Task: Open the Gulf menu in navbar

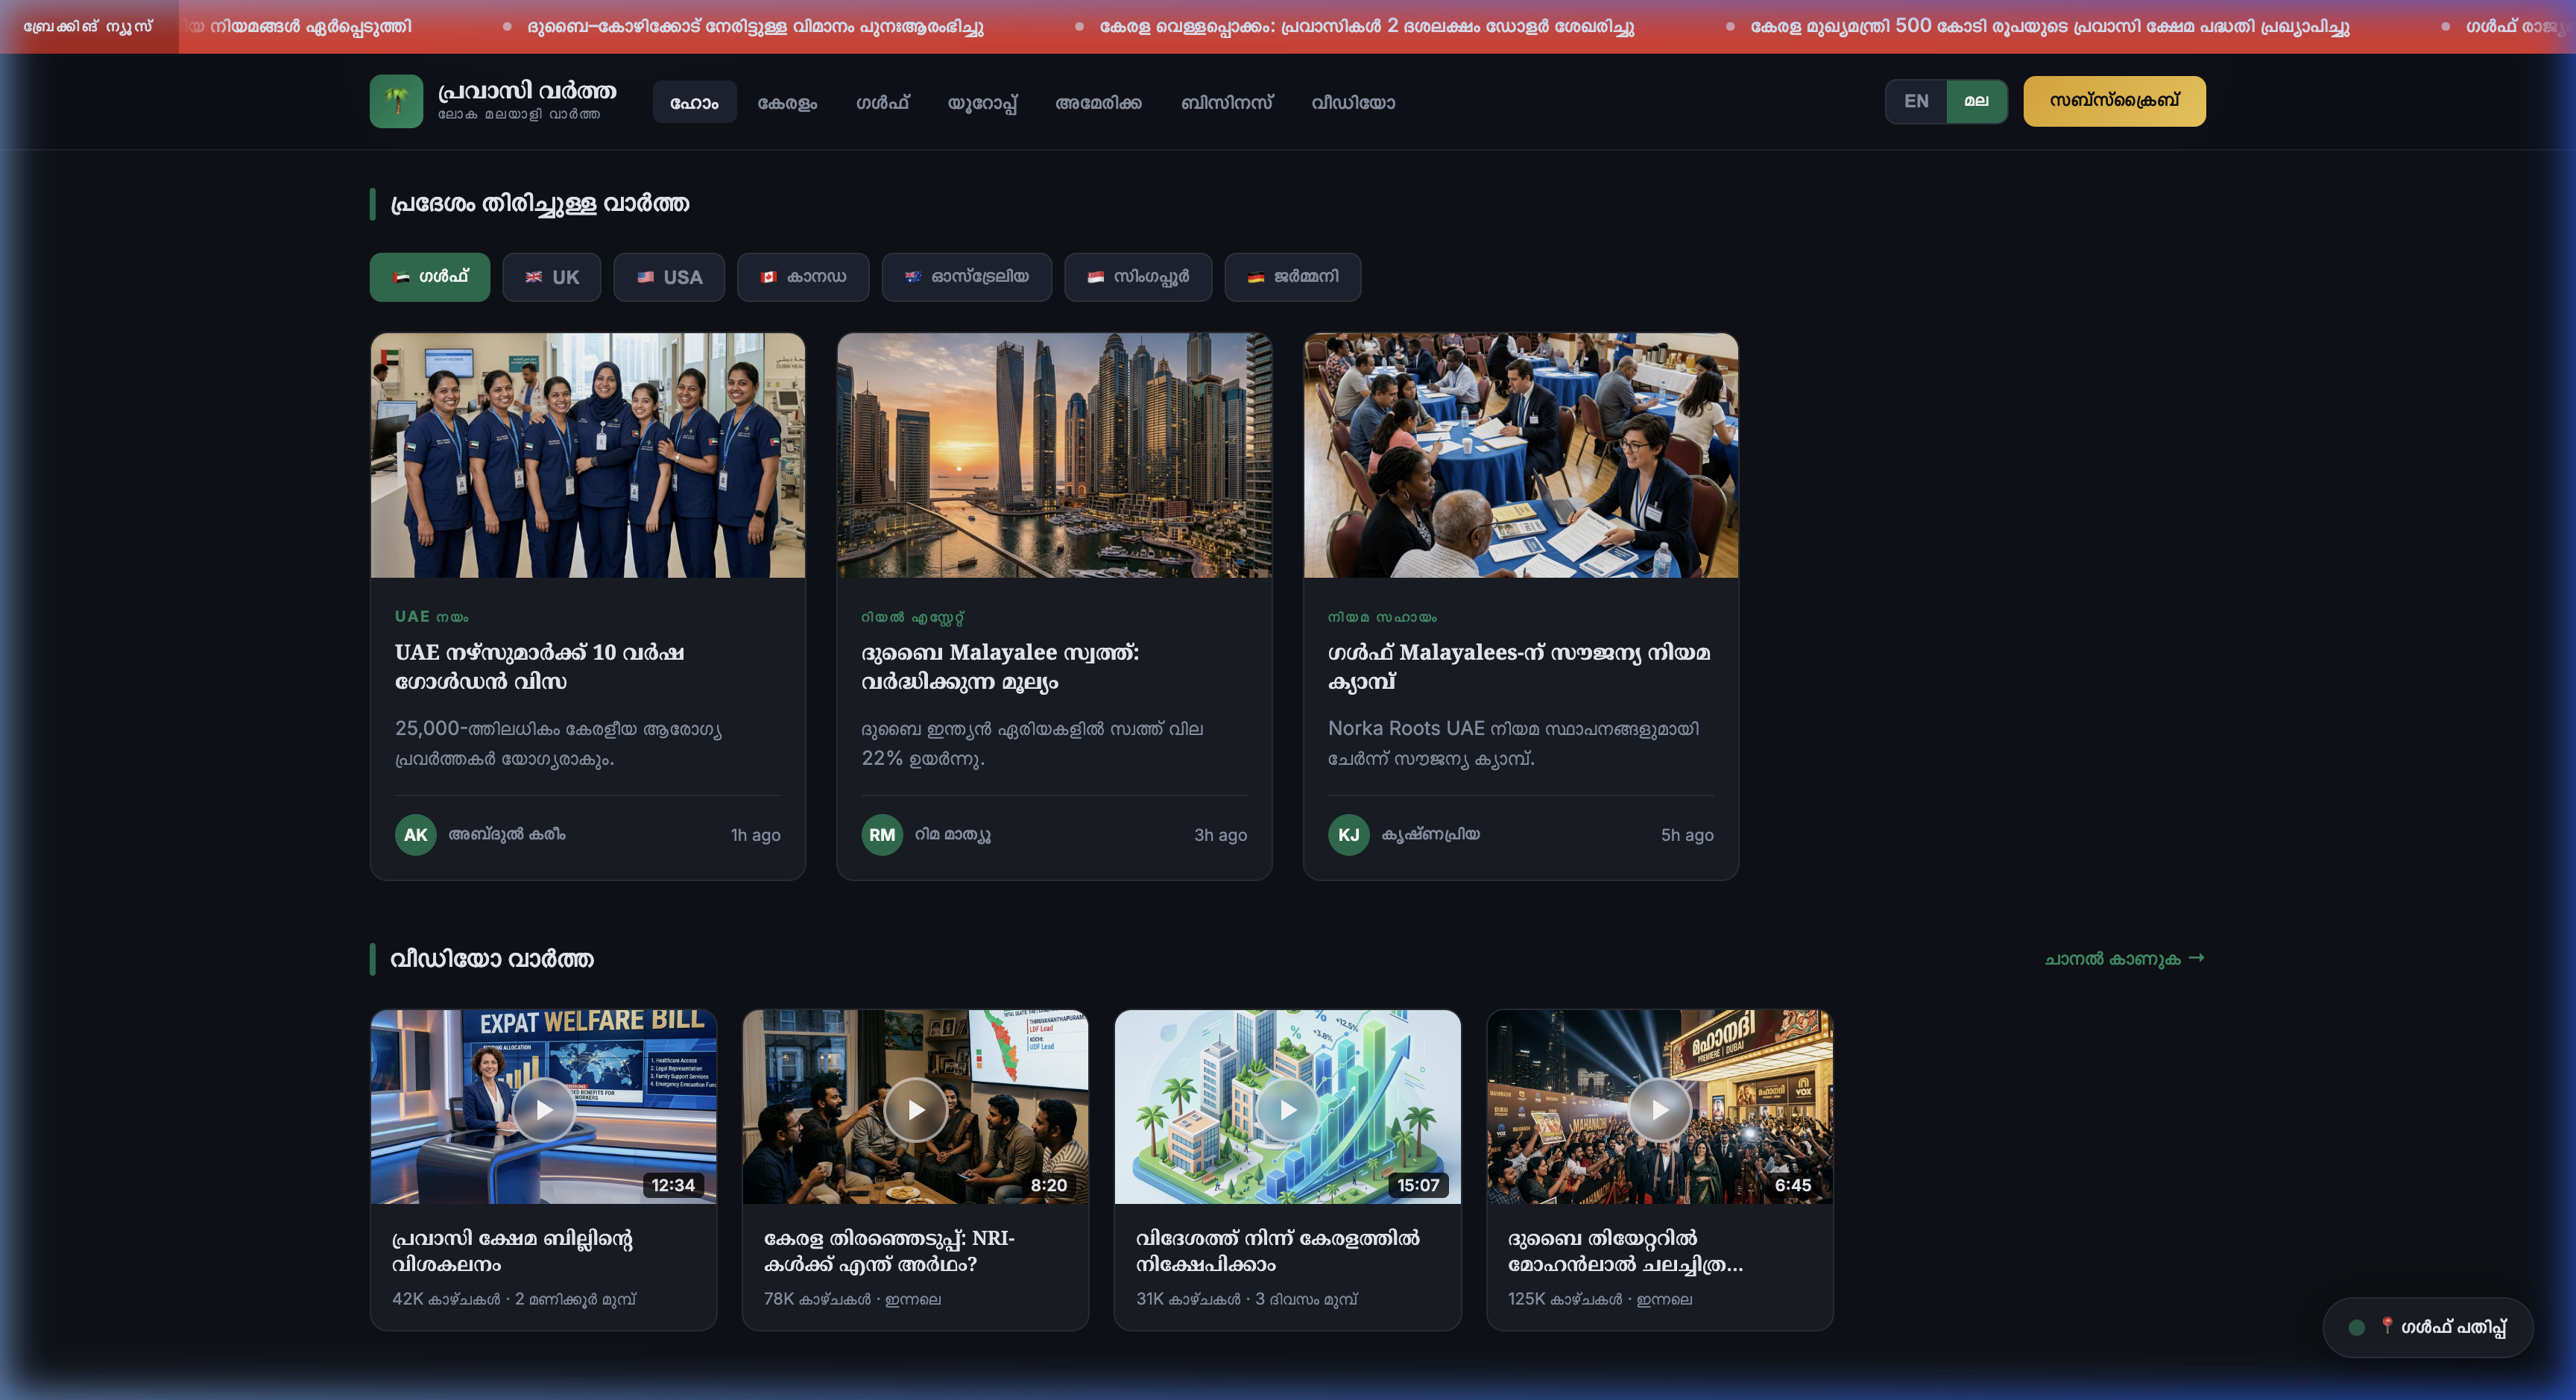Action: (x=882, y=102)
